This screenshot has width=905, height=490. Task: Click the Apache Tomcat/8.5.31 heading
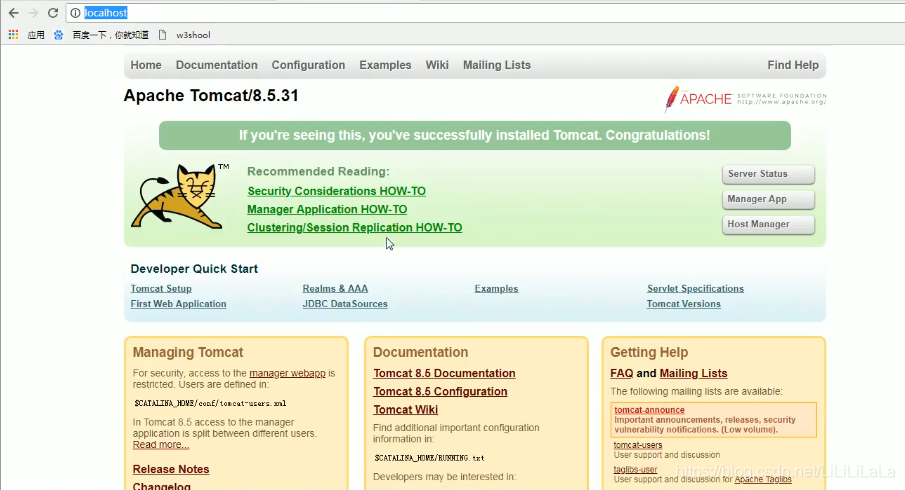pos(211,95)
